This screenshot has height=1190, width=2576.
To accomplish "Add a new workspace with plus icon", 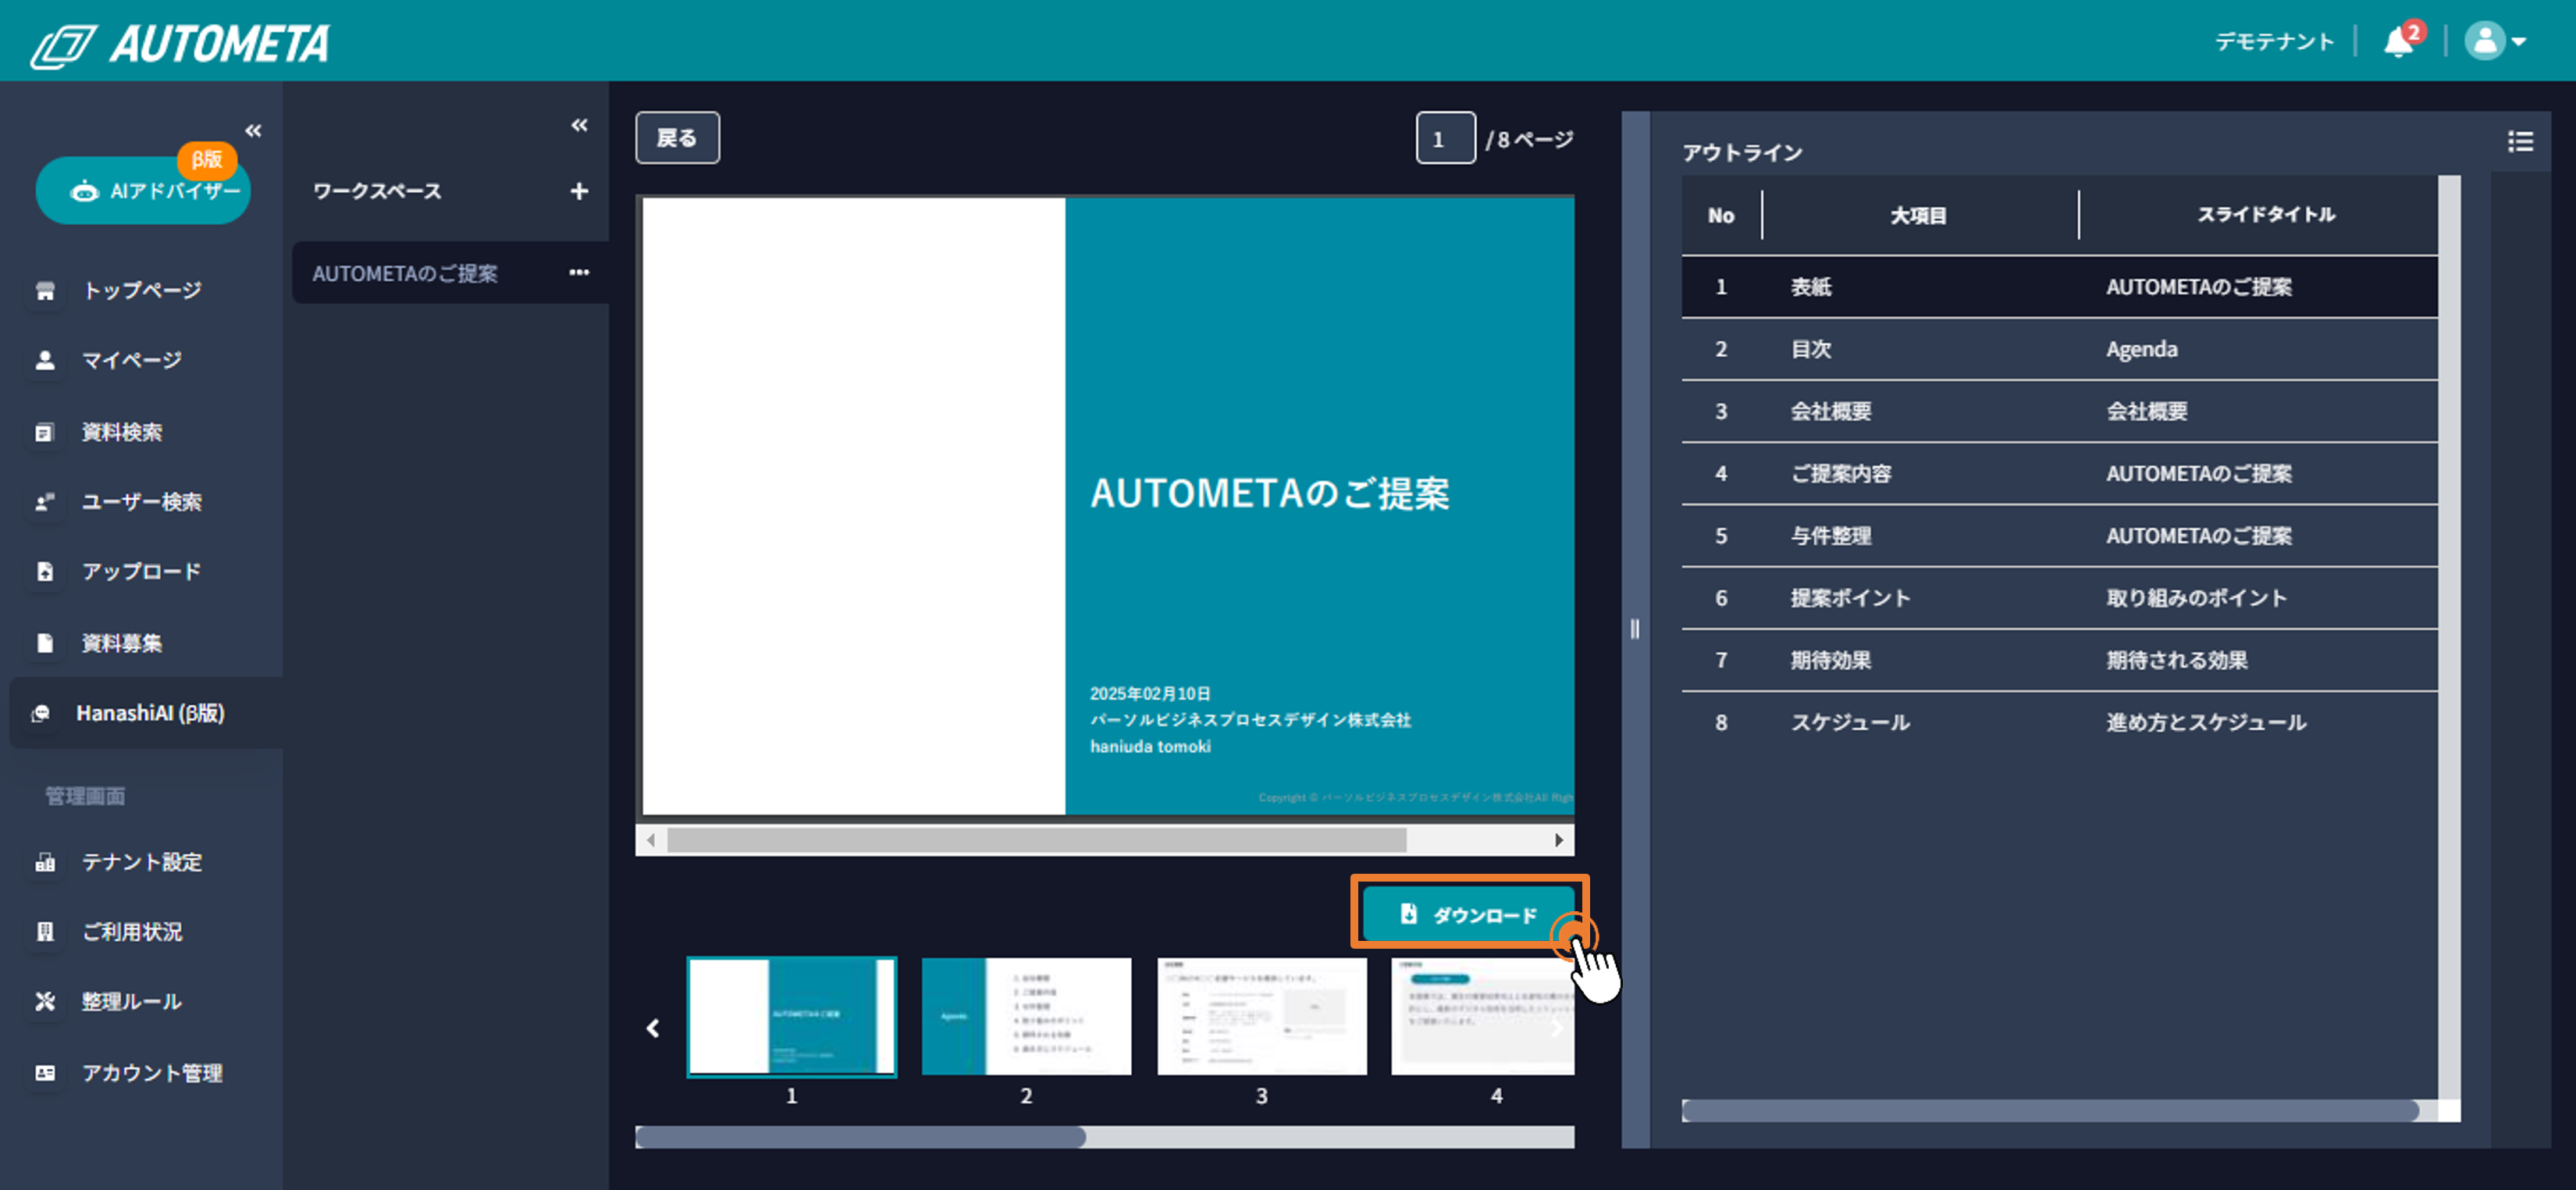I will (579, 191).
